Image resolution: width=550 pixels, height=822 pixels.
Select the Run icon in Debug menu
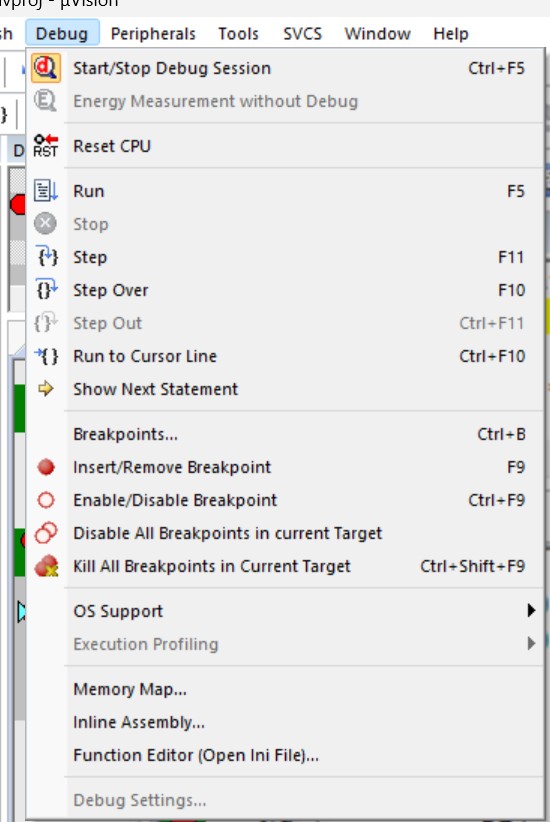pos(46,191)
